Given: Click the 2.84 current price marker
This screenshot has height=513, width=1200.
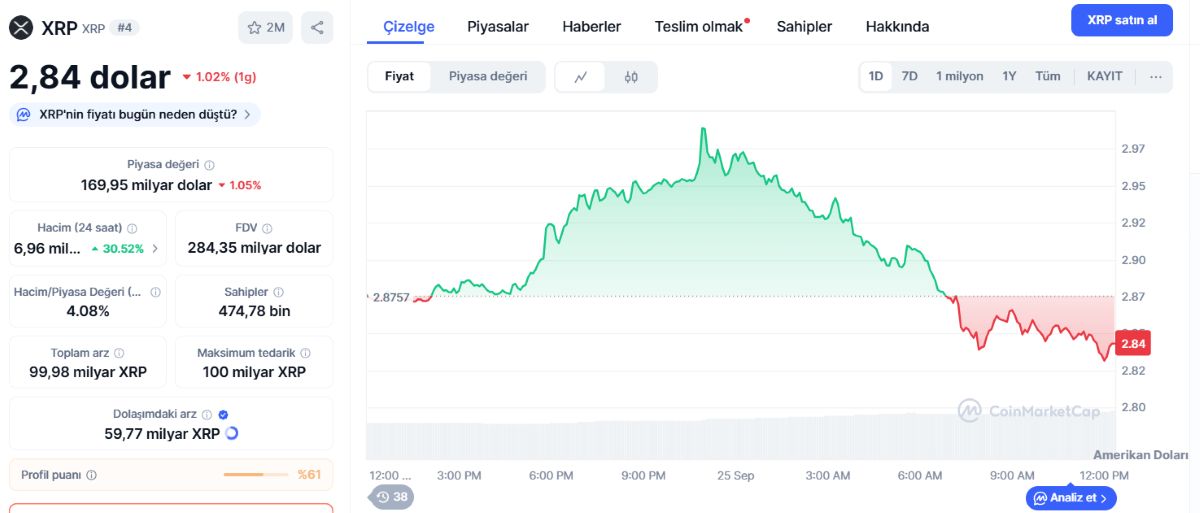Looking at the screenshot, I should [1133, 344].
